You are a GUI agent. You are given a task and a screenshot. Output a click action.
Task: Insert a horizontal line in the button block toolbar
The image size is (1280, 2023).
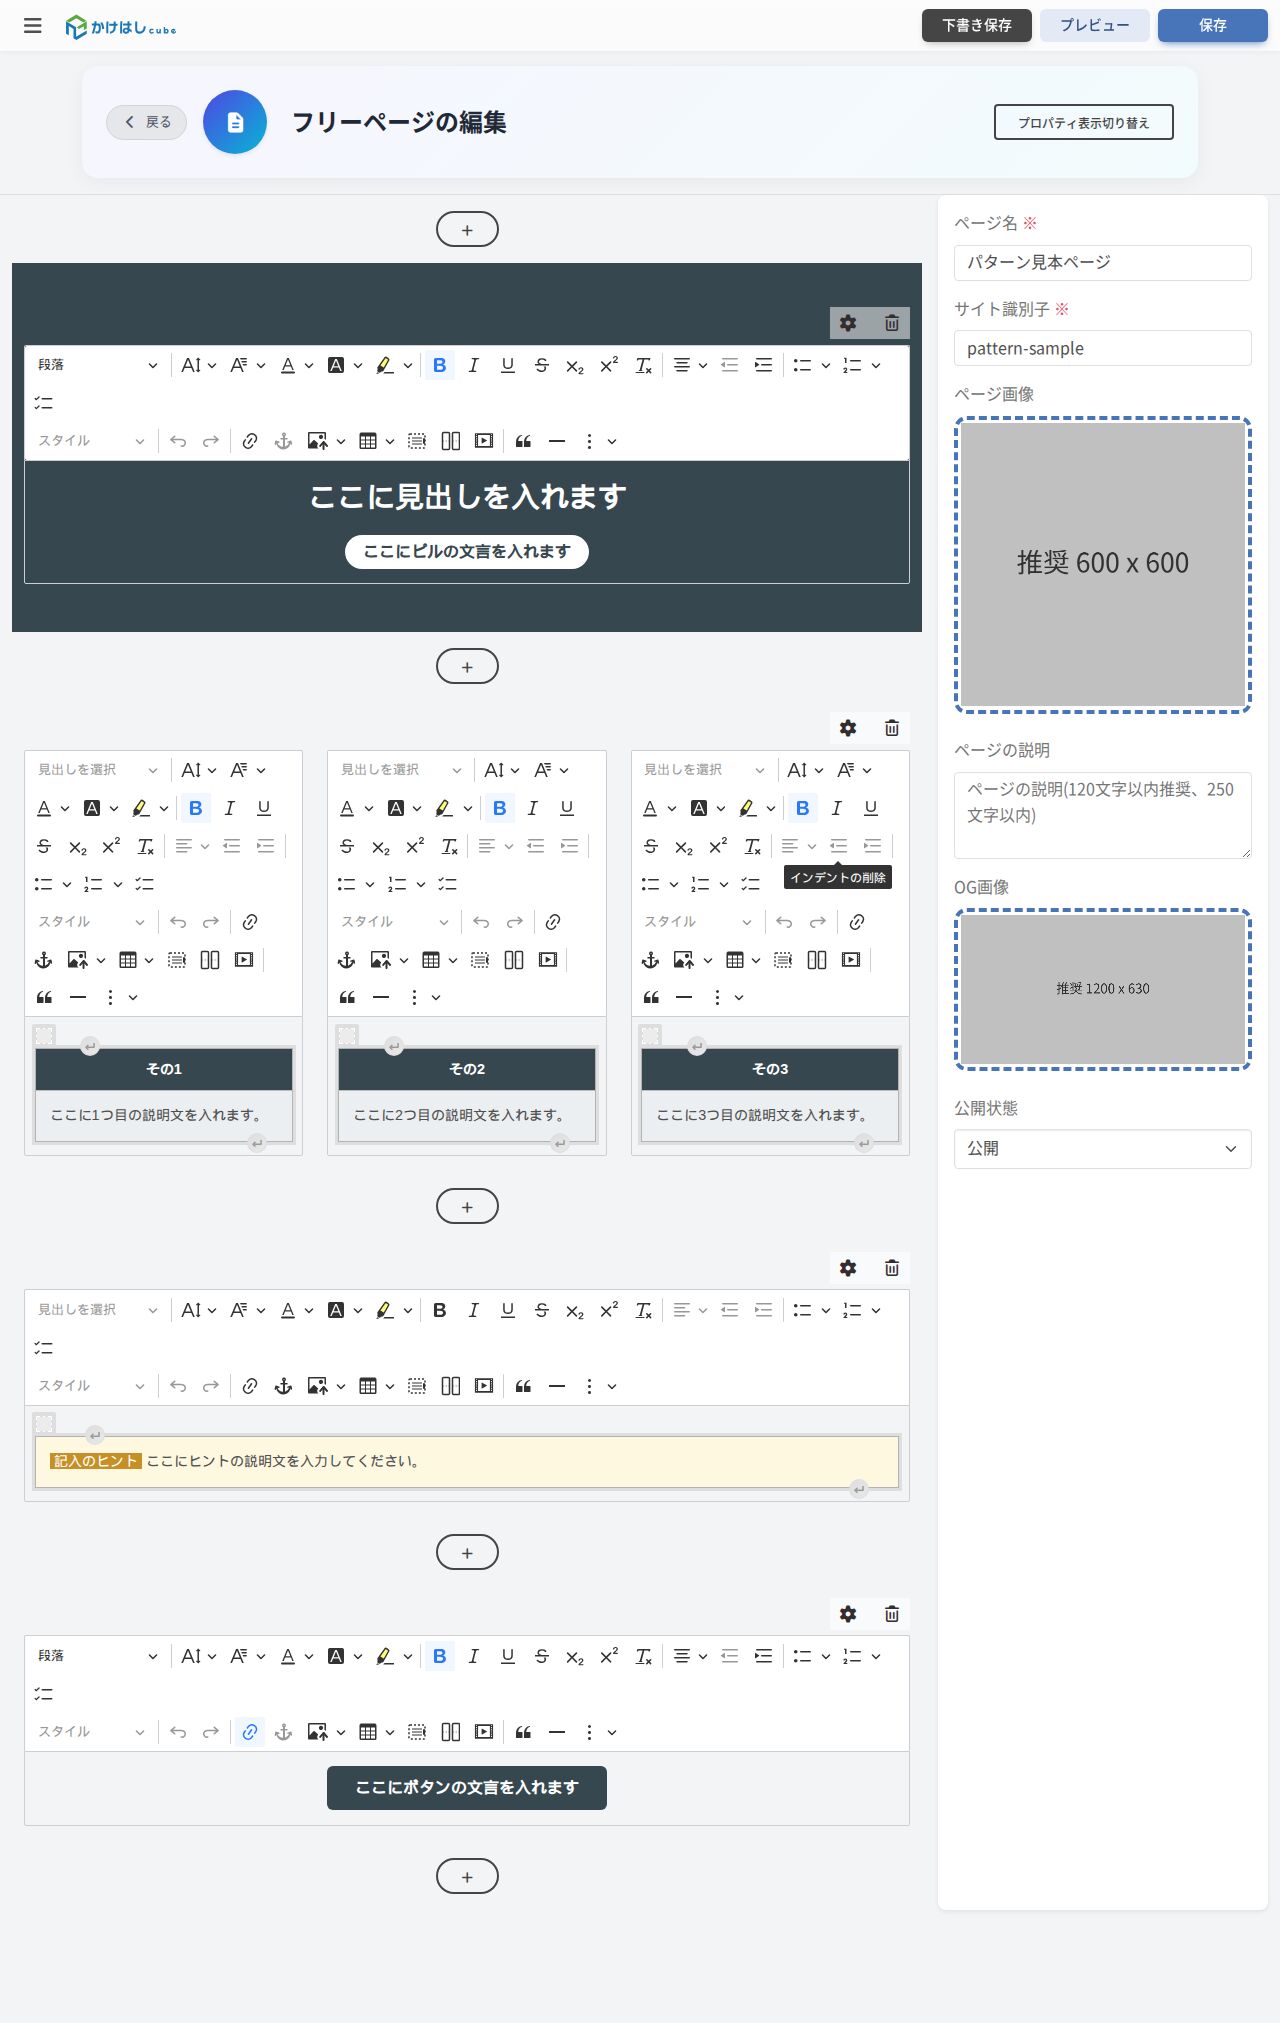click(557, 1732)
